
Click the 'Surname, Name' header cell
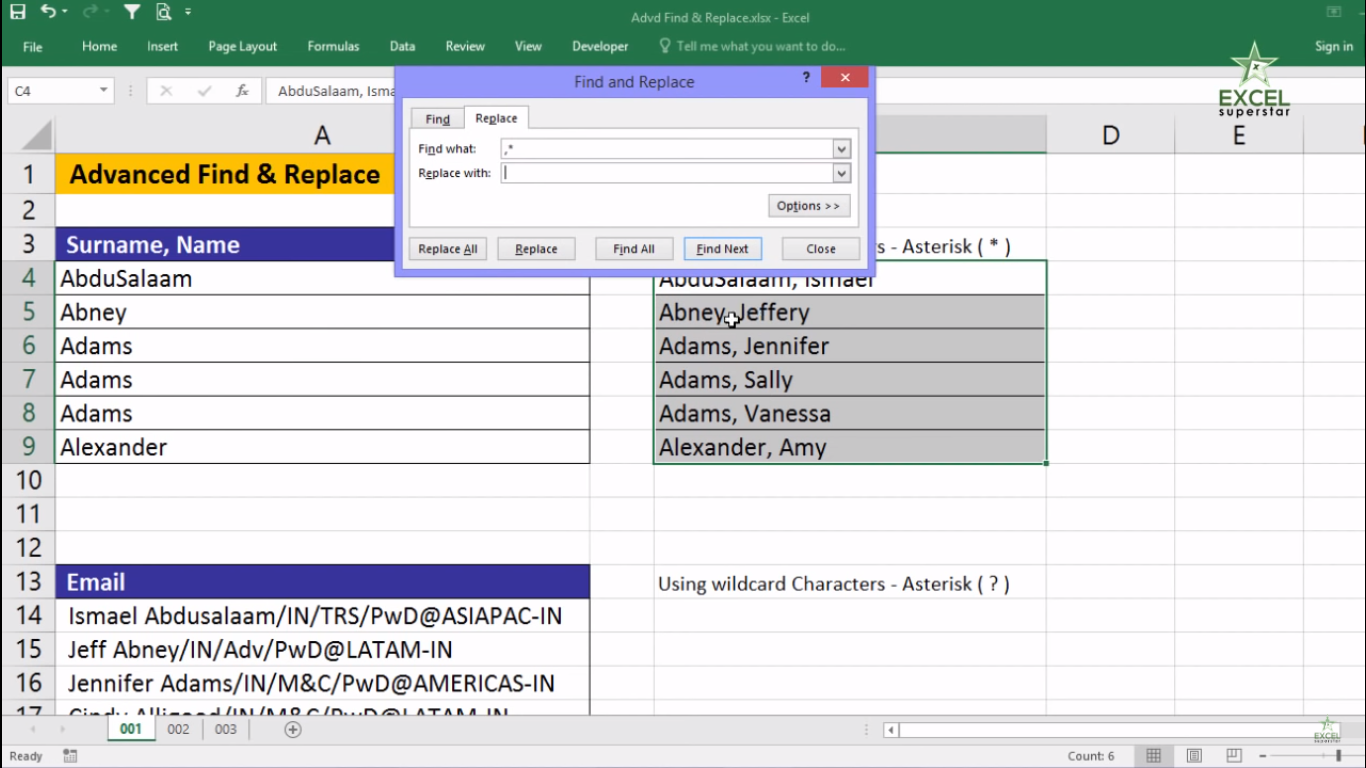(x=322, y=245)
